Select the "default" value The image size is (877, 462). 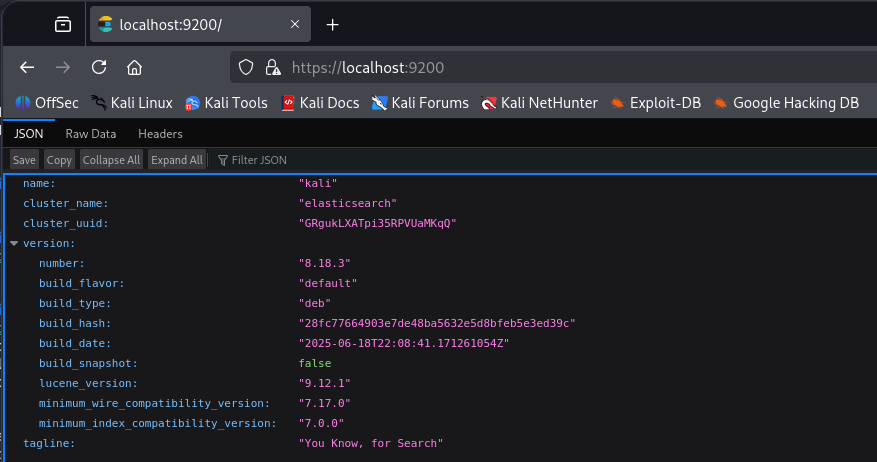click(x=328, y=284)
